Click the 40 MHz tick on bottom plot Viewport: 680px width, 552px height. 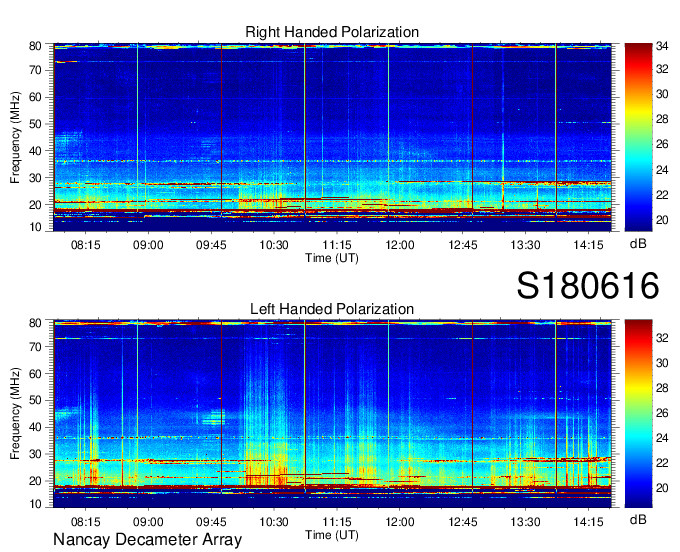tap(35, 427)
